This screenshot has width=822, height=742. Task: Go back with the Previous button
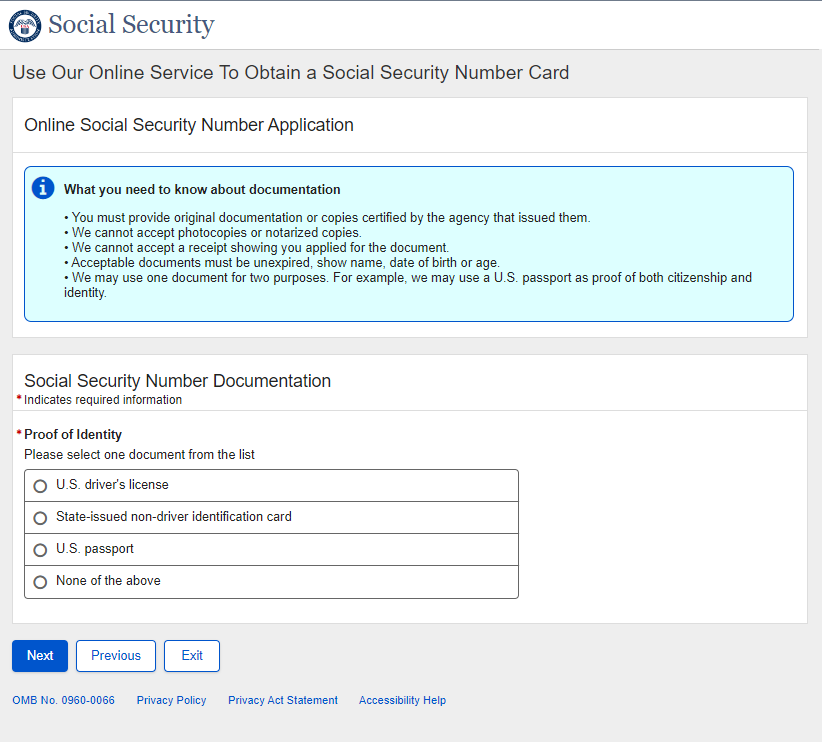click(116, 656)
